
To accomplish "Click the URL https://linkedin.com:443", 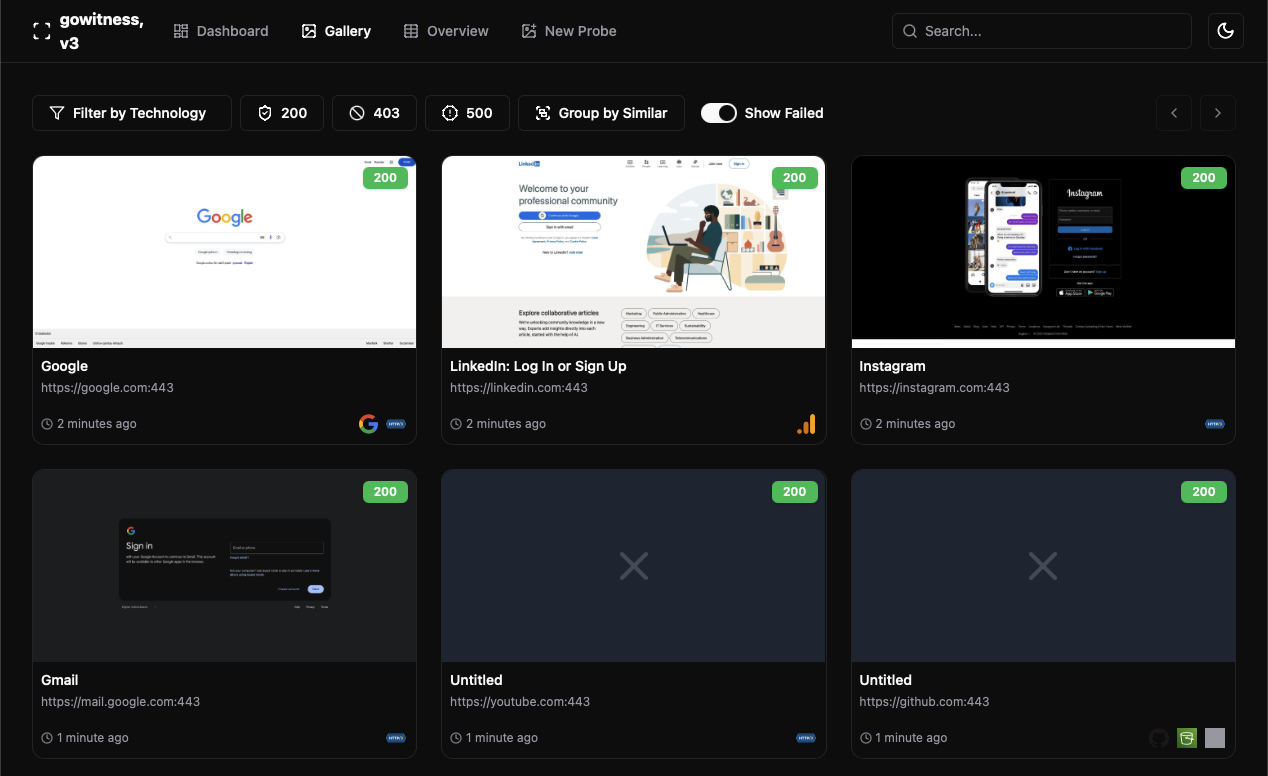I will pyautogui.click(x=519, y=388).
